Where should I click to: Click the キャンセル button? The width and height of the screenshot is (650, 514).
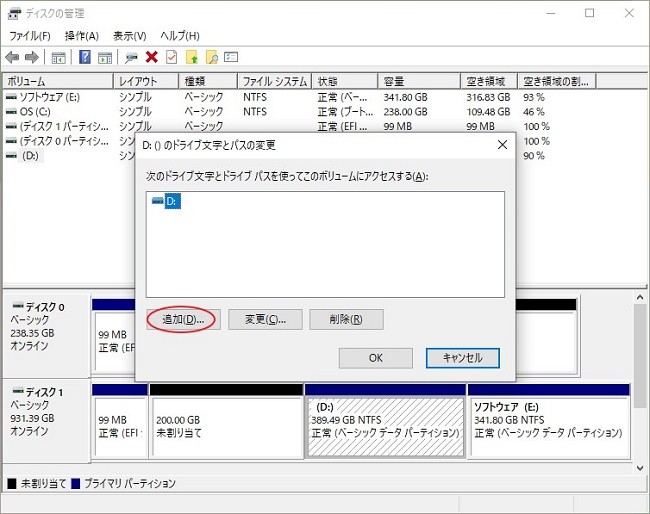[x=463, y=358]
